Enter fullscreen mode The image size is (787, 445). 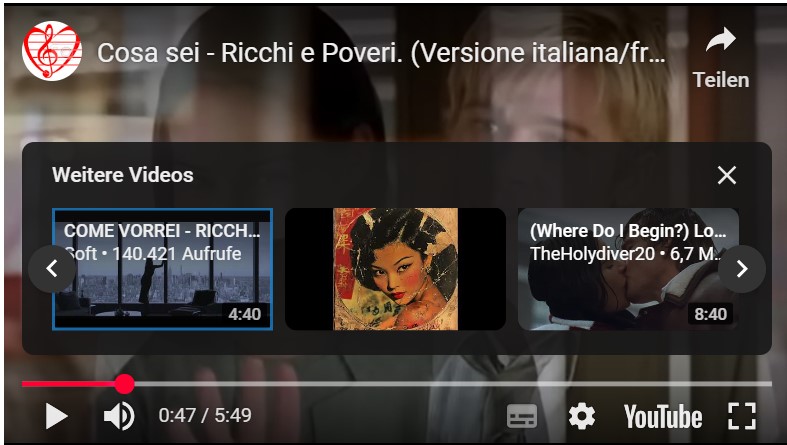(742, 416)
